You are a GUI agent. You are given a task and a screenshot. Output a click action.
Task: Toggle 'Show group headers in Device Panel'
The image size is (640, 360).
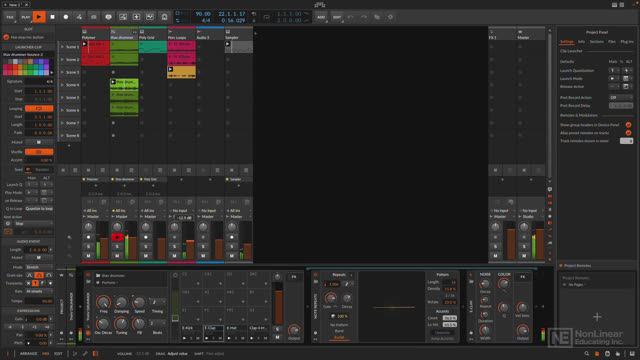(628, 125)
